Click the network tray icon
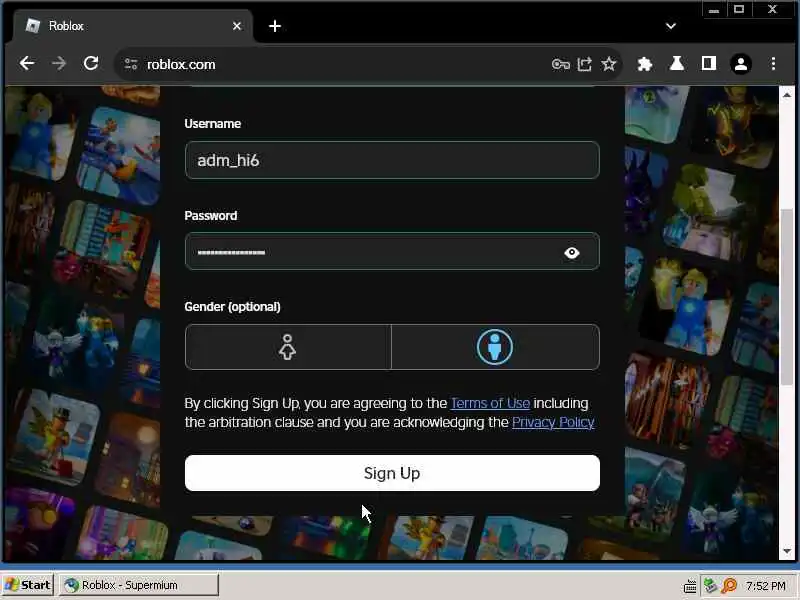The height and width of the screenshot is (600, 800). click(x=710, y=585)
